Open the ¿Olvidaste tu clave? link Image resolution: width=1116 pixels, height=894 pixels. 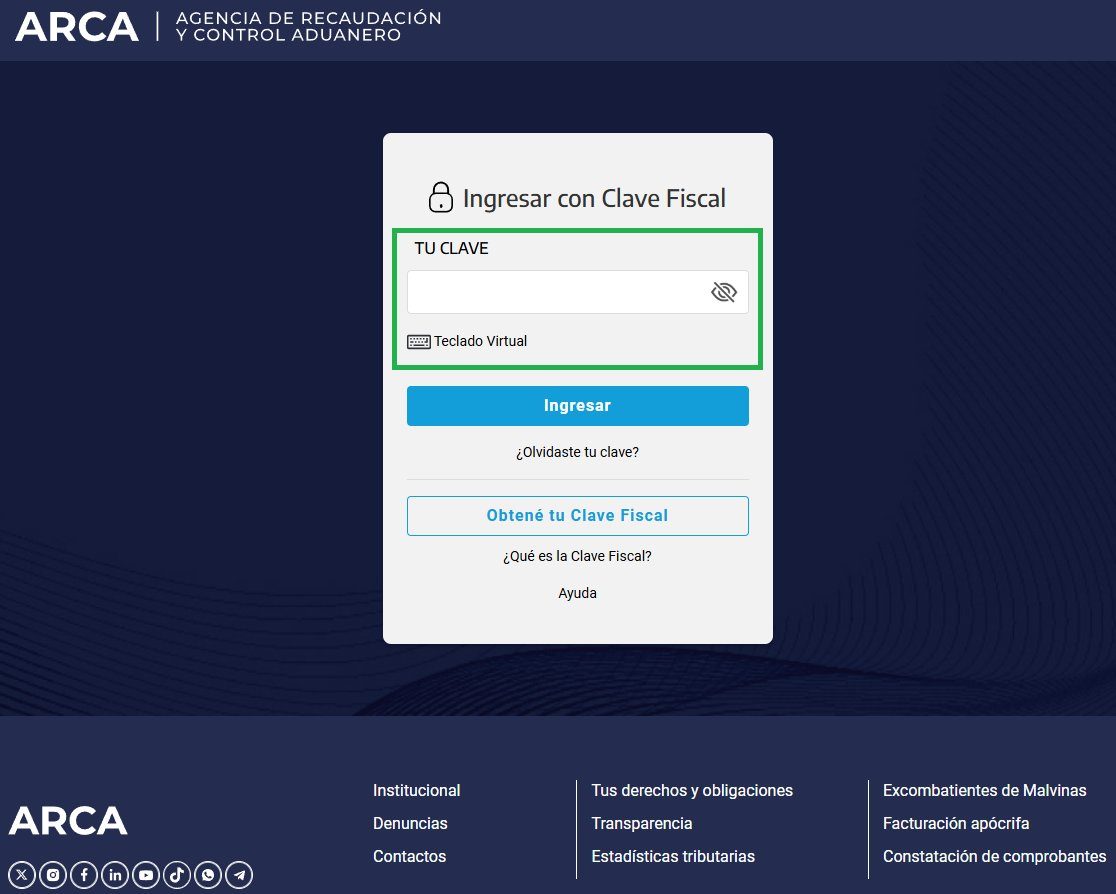[577, 452]
